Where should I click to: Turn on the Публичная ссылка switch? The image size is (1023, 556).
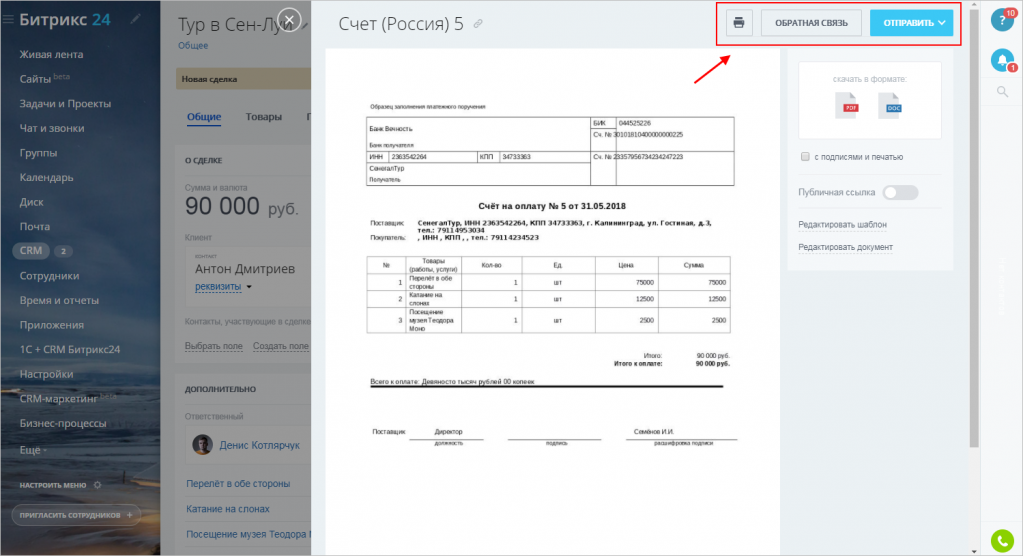pos(900,193)
